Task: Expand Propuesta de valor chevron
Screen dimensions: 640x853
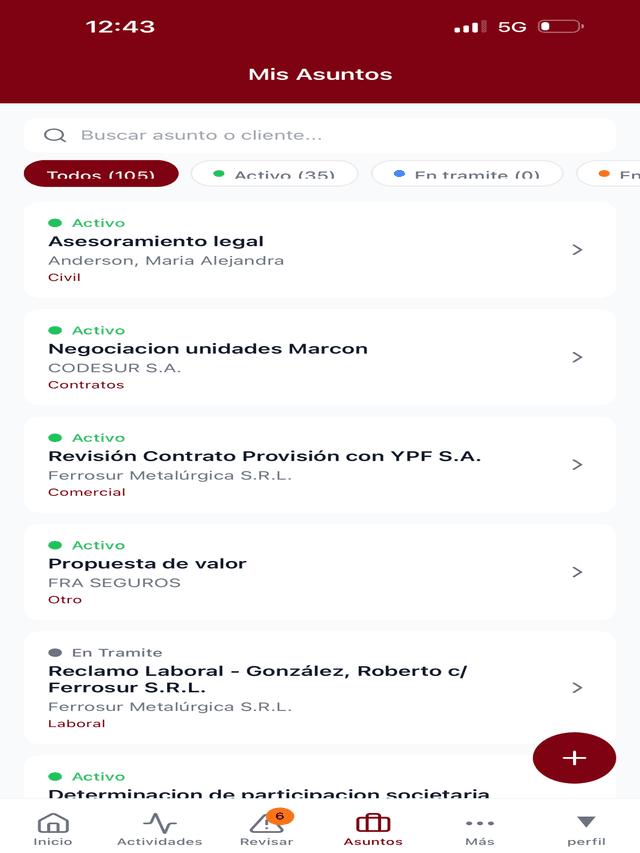Action: pyautogui.click(x=577, y=572)
